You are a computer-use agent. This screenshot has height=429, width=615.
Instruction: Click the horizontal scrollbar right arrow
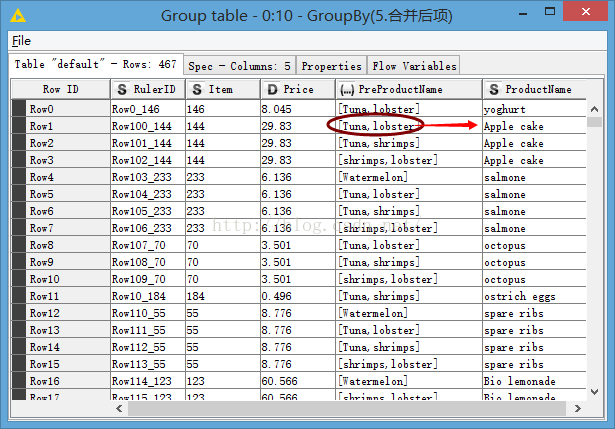tap(577, 409)
